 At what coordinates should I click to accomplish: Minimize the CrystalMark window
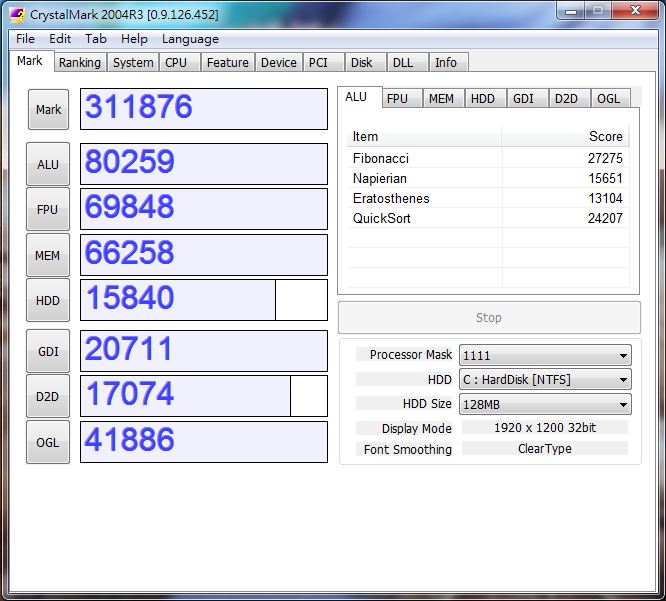point(571,11)
